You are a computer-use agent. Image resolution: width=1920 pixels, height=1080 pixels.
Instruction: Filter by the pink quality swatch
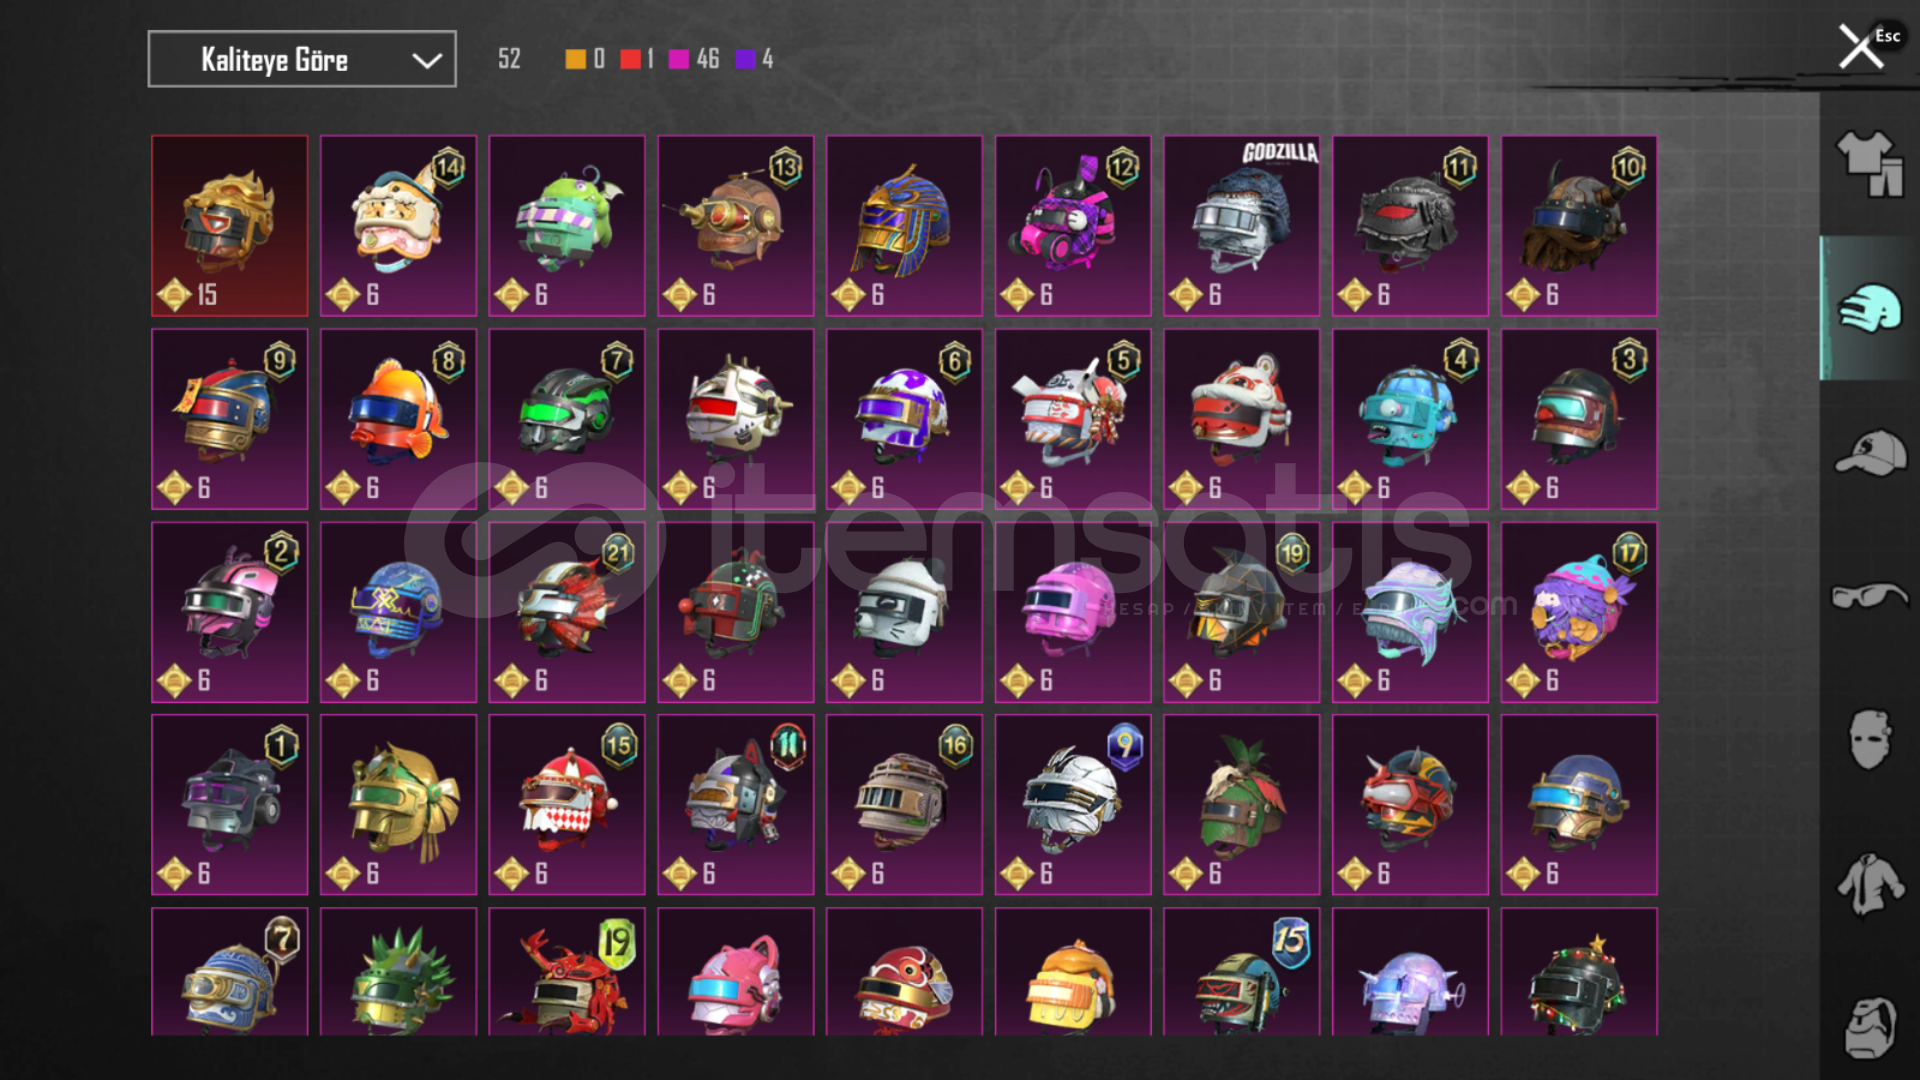pyautogui.click(x=679, y=59)
